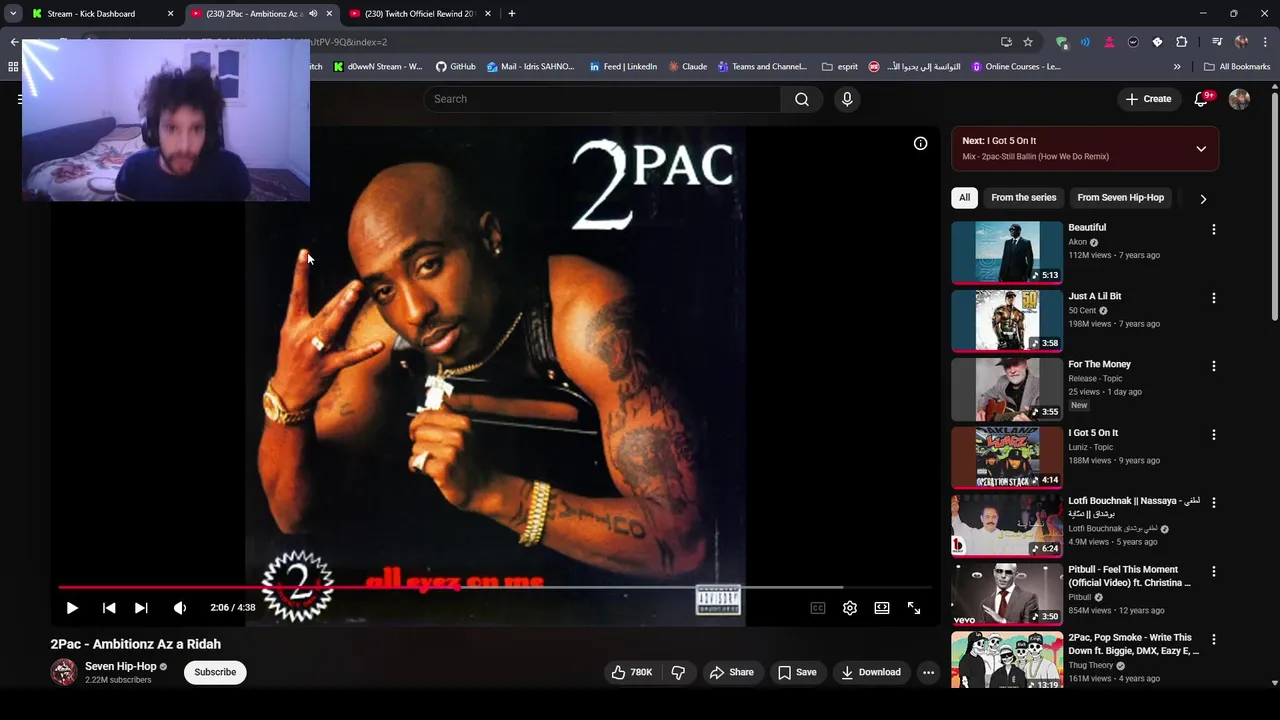Open the I Got 5 On It title
This screenshot has width=1280, height=720.
point(1093,433)
